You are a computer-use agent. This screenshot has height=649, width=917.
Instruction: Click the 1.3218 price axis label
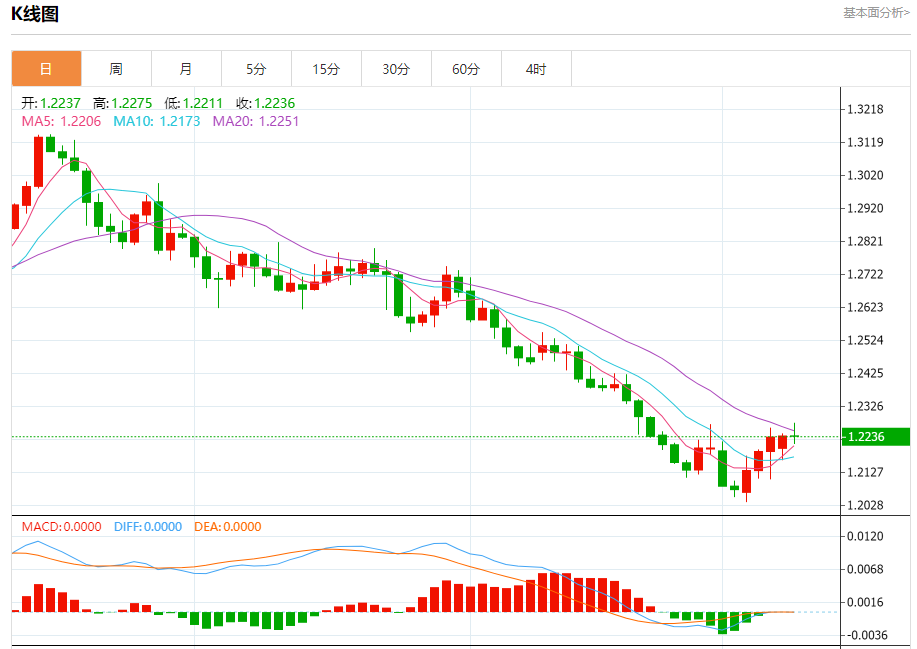pos(866,109)
